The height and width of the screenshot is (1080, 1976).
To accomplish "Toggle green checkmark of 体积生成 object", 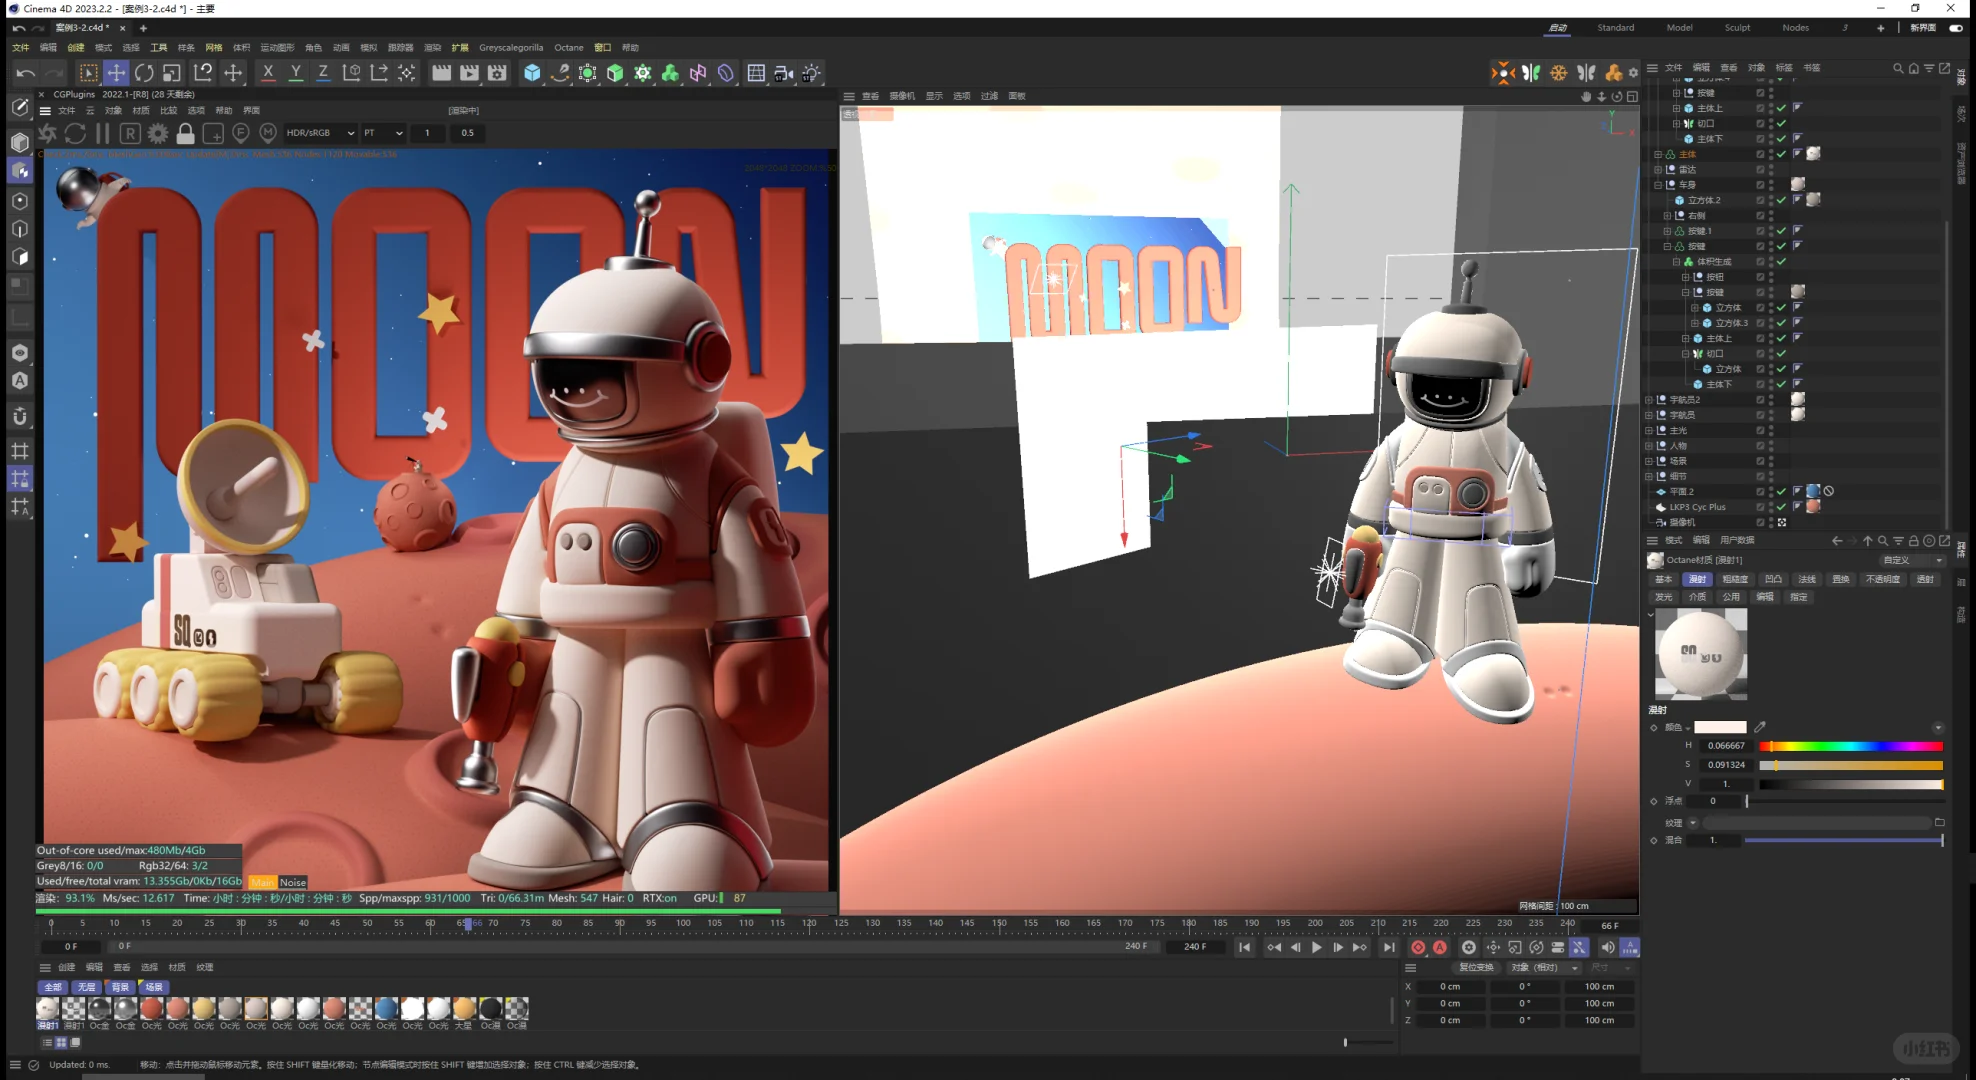I will 1781,262.
